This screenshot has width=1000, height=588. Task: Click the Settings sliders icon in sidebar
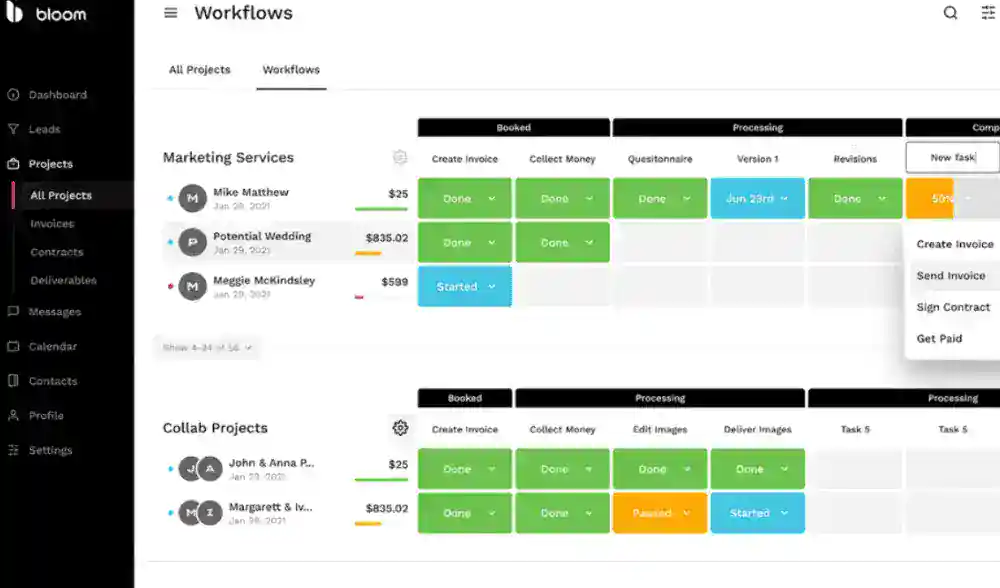pos(13,450)
